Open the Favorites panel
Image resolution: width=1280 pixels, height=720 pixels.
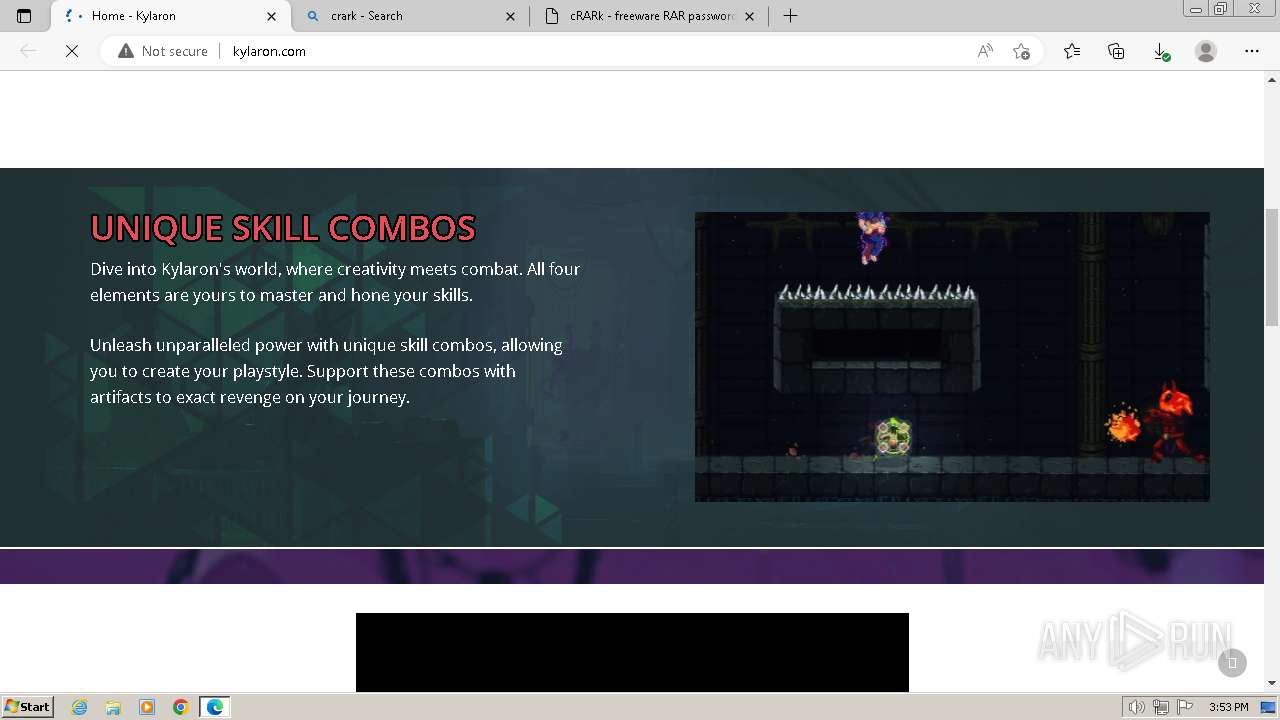[x=1072, y=51]
